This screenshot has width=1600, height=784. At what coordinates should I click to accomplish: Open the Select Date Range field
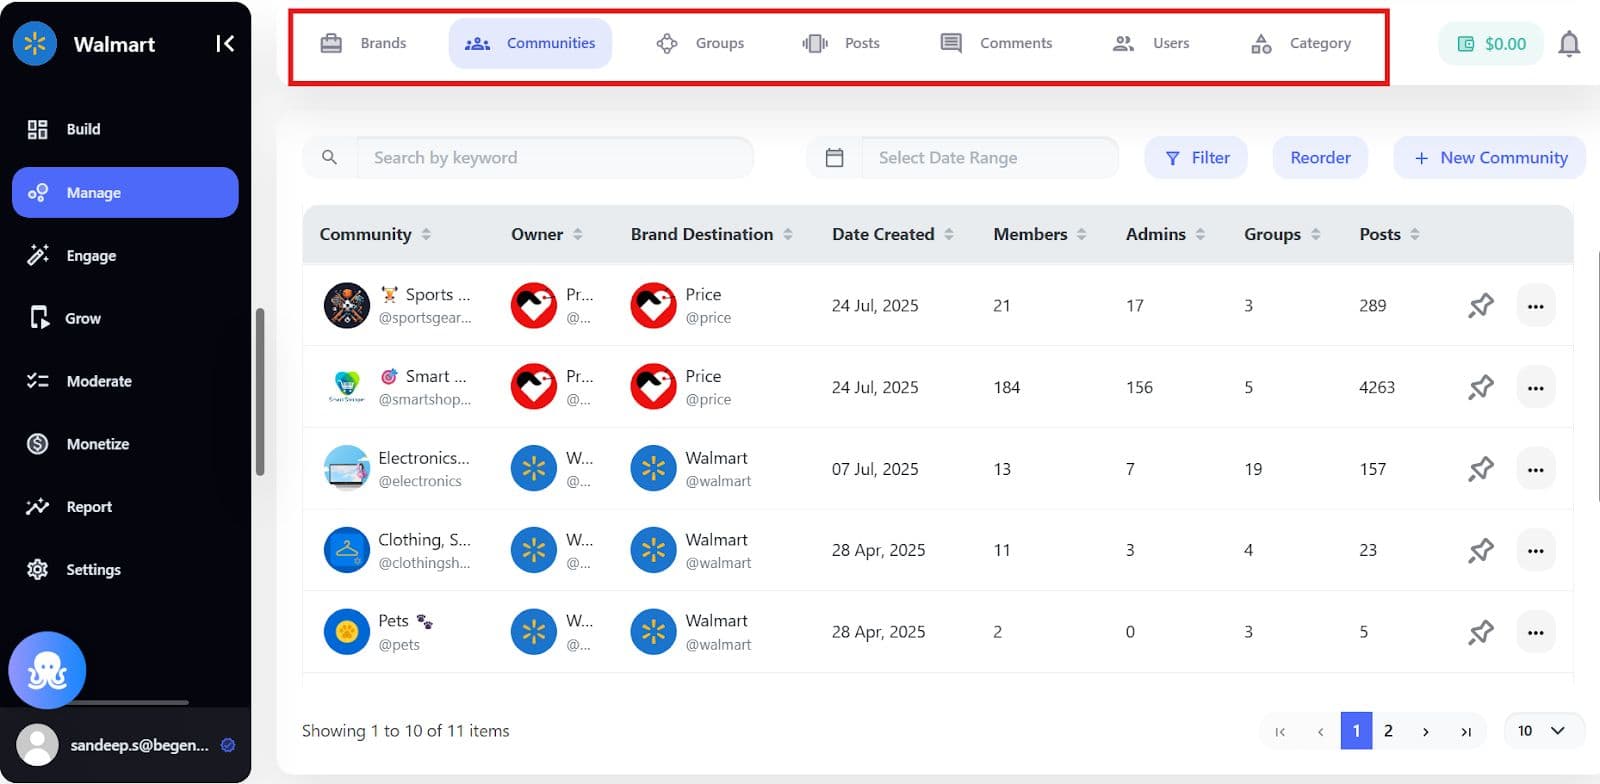(x=990, y=158)
